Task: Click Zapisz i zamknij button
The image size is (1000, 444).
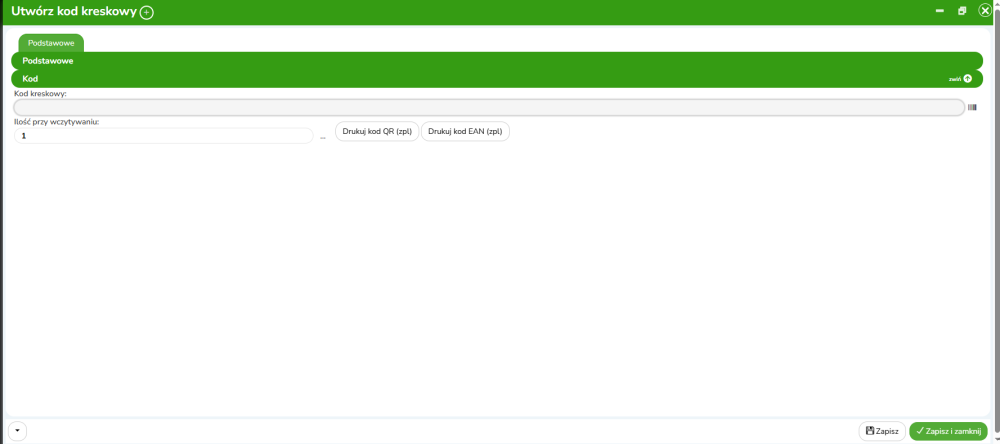Action: click(948, 431)
